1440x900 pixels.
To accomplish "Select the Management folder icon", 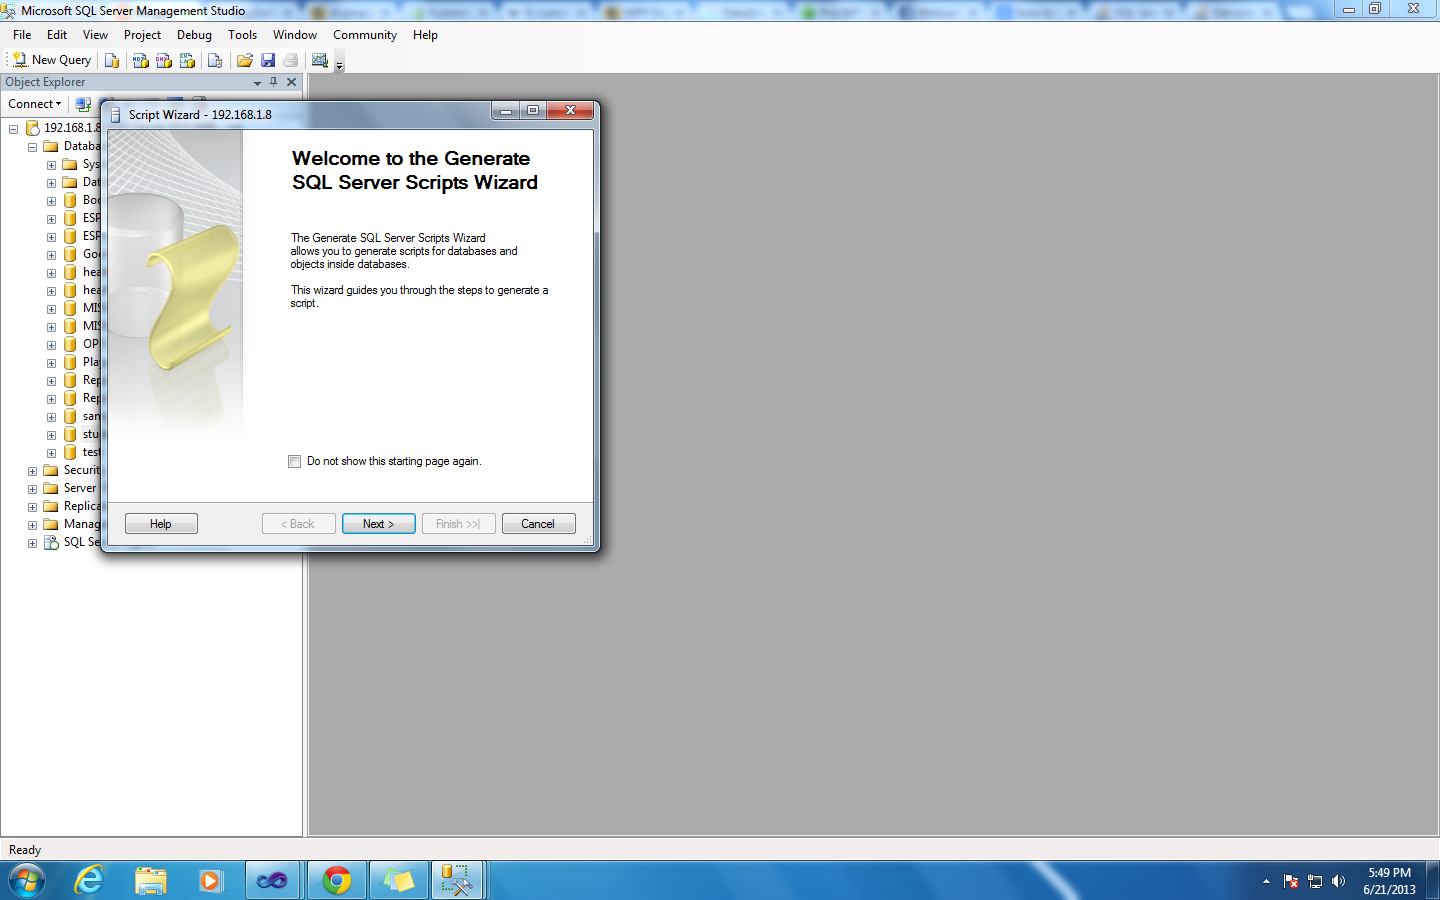I will point(51,524).
